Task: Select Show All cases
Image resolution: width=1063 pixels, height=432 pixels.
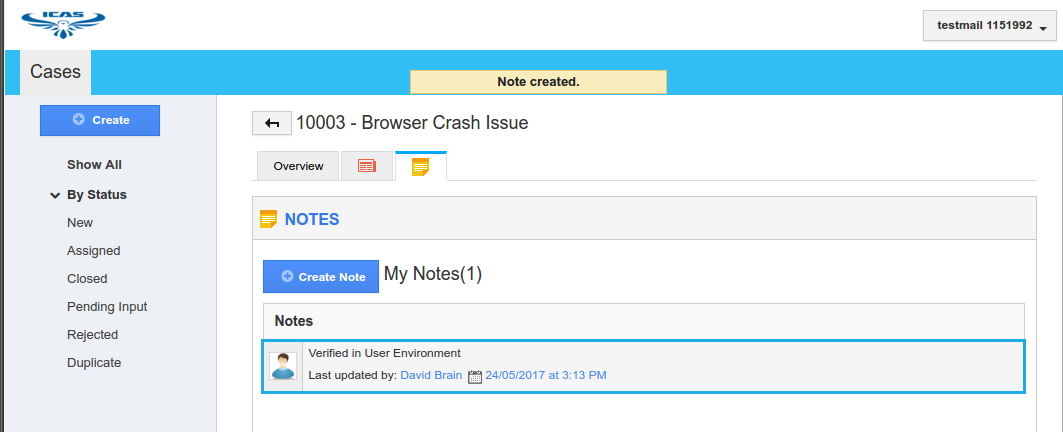Action: tap(94, 165)
